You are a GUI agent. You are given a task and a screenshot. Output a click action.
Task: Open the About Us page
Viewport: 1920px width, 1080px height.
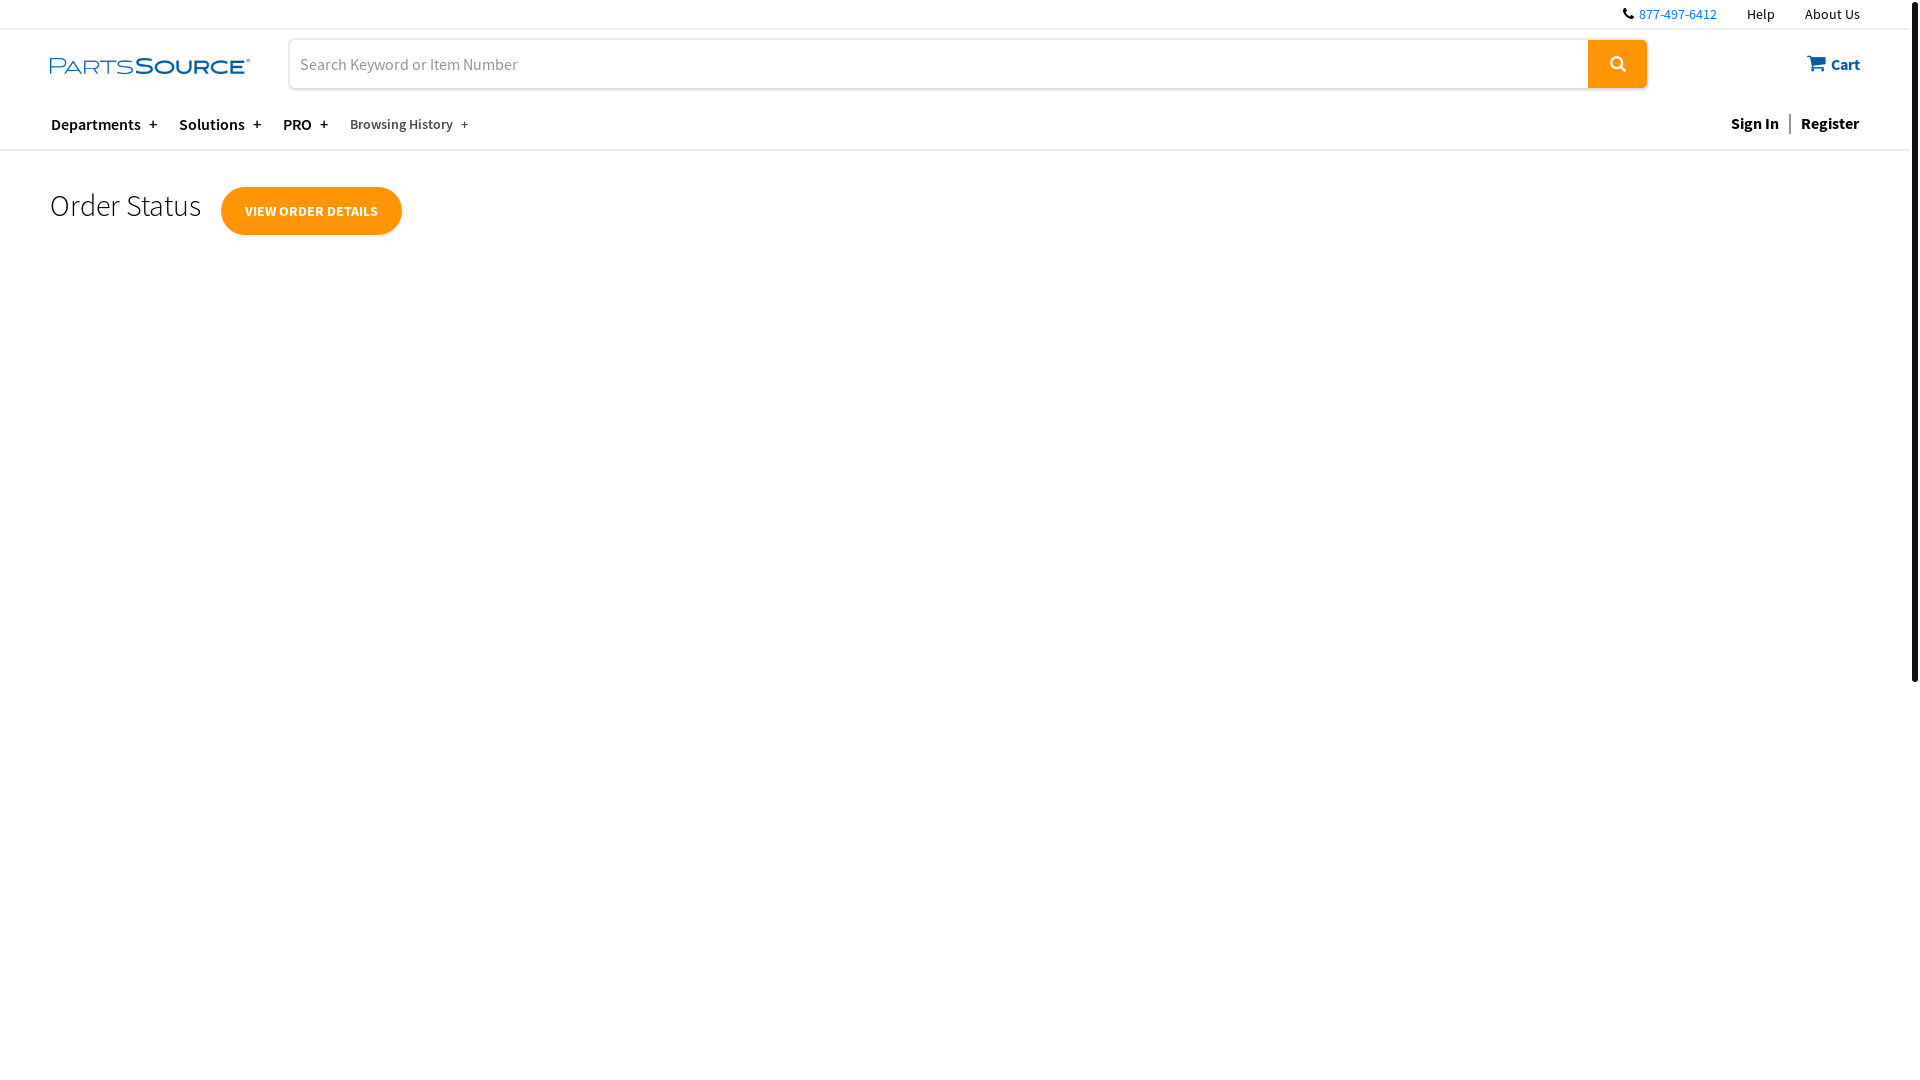tap(1832, 14)
